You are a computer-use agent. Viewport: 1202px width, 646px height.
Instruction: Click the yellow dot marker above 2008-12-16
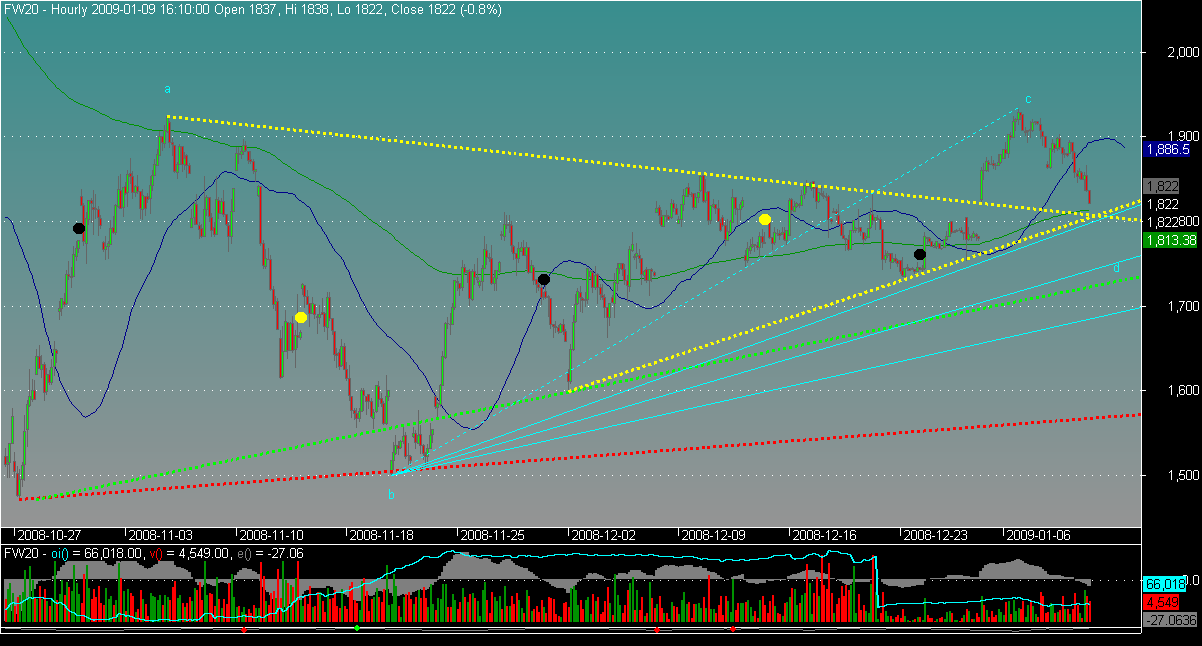pyautogui.click(x=765, y=218)
